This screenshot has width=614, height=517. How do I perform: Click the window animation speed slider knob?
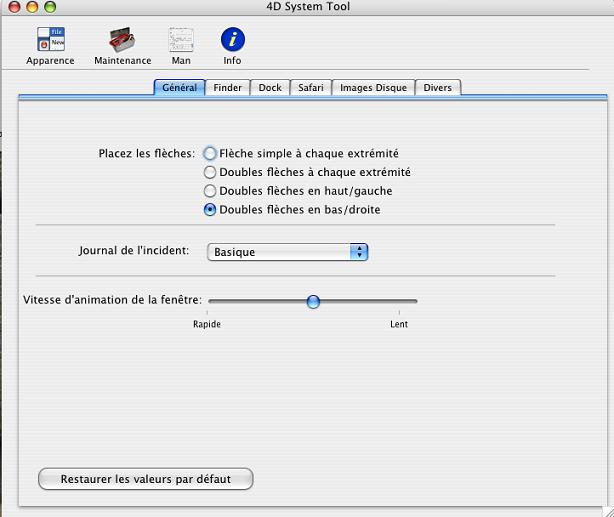click(x=313, y=301)
